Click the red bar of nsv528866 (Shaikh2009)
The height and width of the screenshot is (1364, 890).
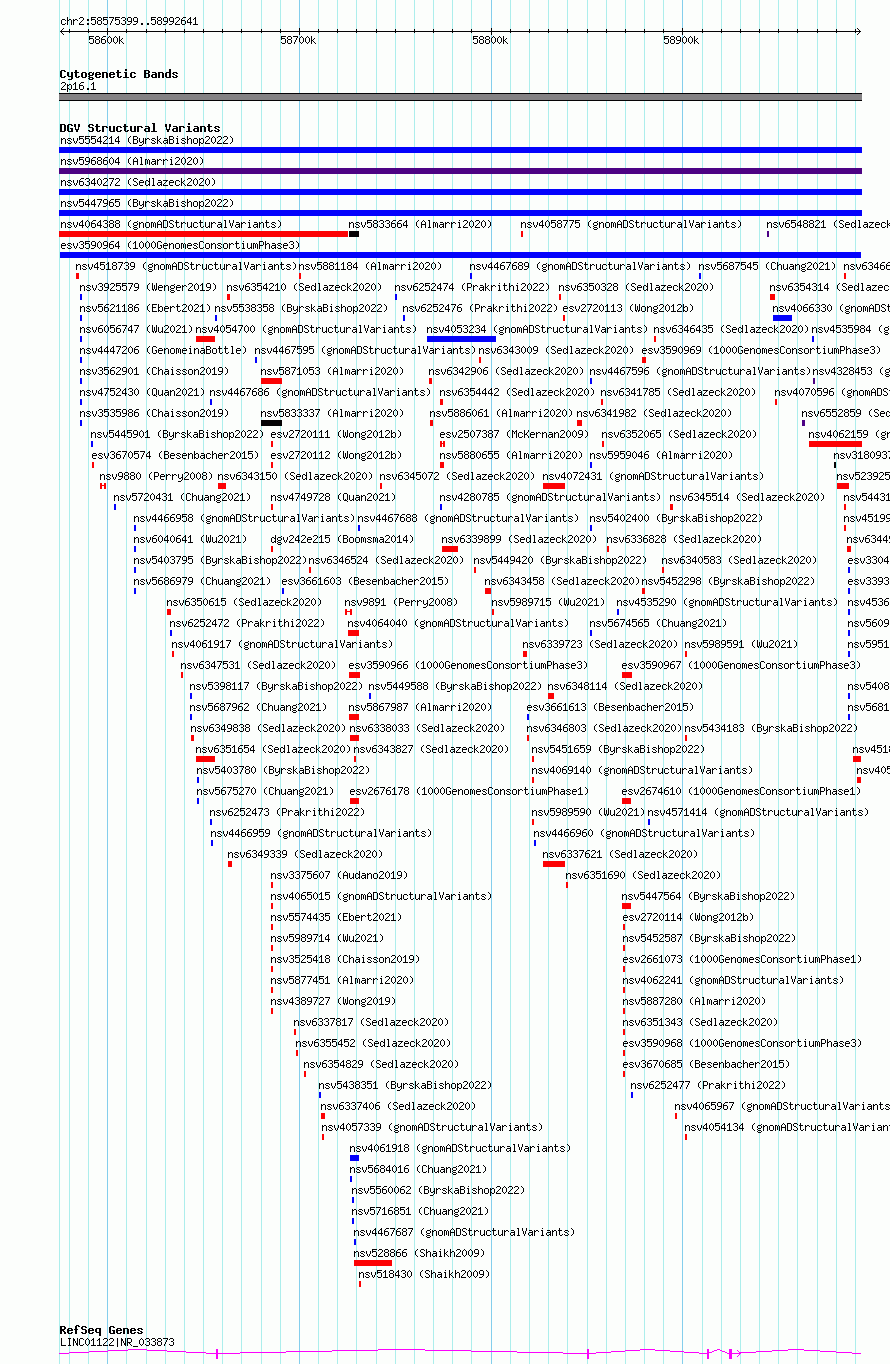373,1263
